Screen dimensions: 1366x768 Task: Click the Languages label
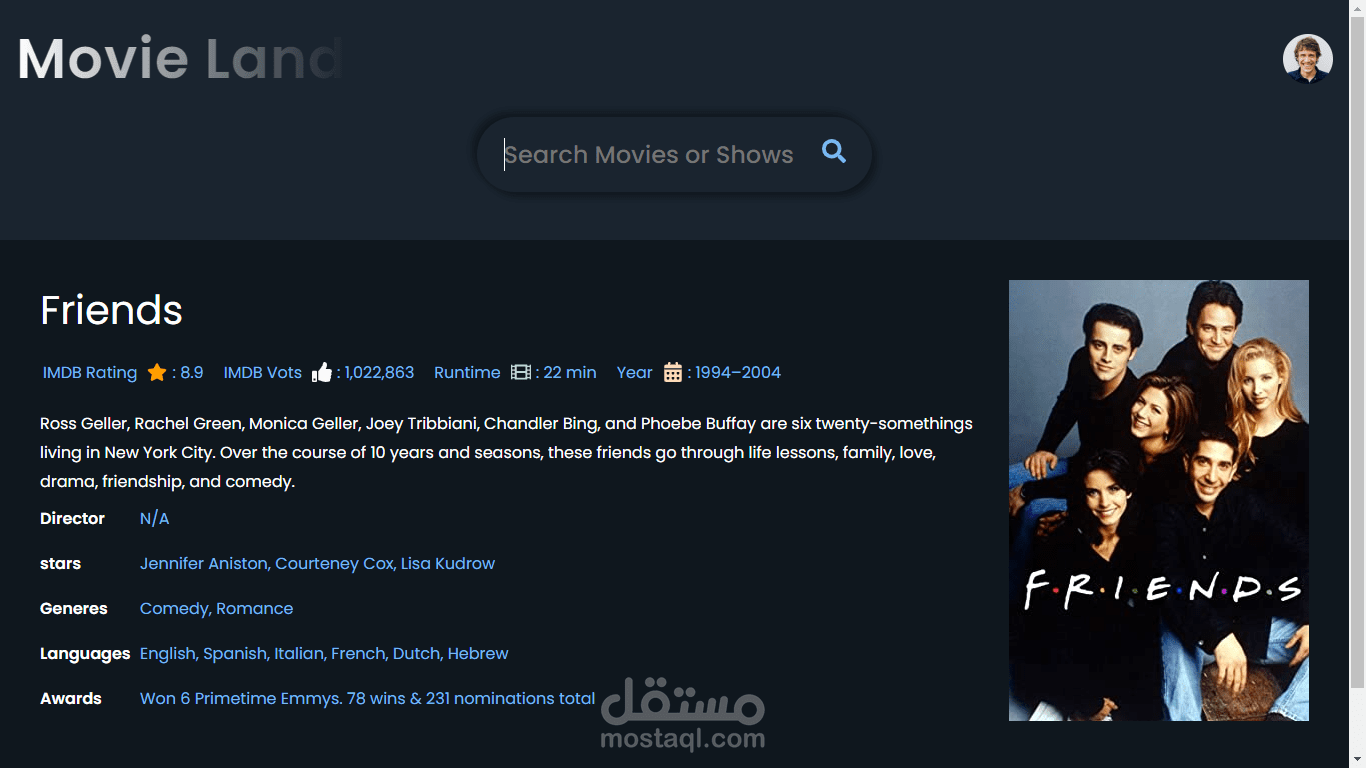point(85,653)
